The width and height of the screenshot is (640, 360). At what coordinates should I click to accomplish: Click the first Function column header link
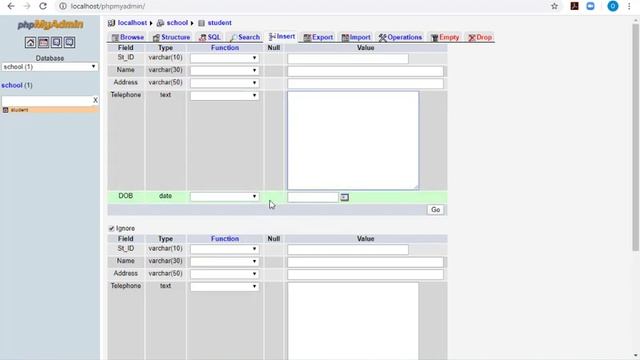(225, 48)
